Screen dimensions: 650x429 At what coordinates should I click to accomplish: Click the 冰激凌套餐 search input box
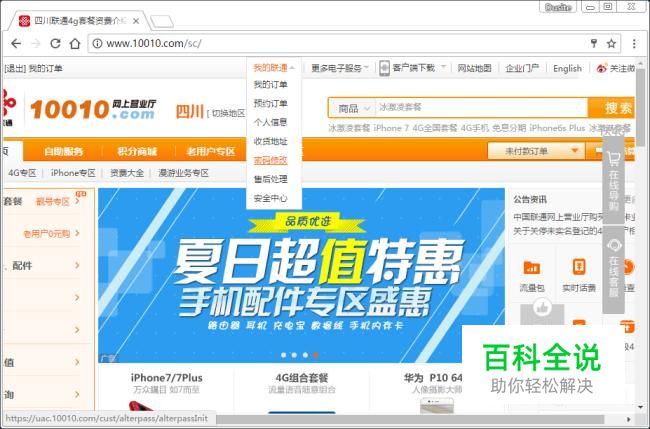click(x=481, y=108)
